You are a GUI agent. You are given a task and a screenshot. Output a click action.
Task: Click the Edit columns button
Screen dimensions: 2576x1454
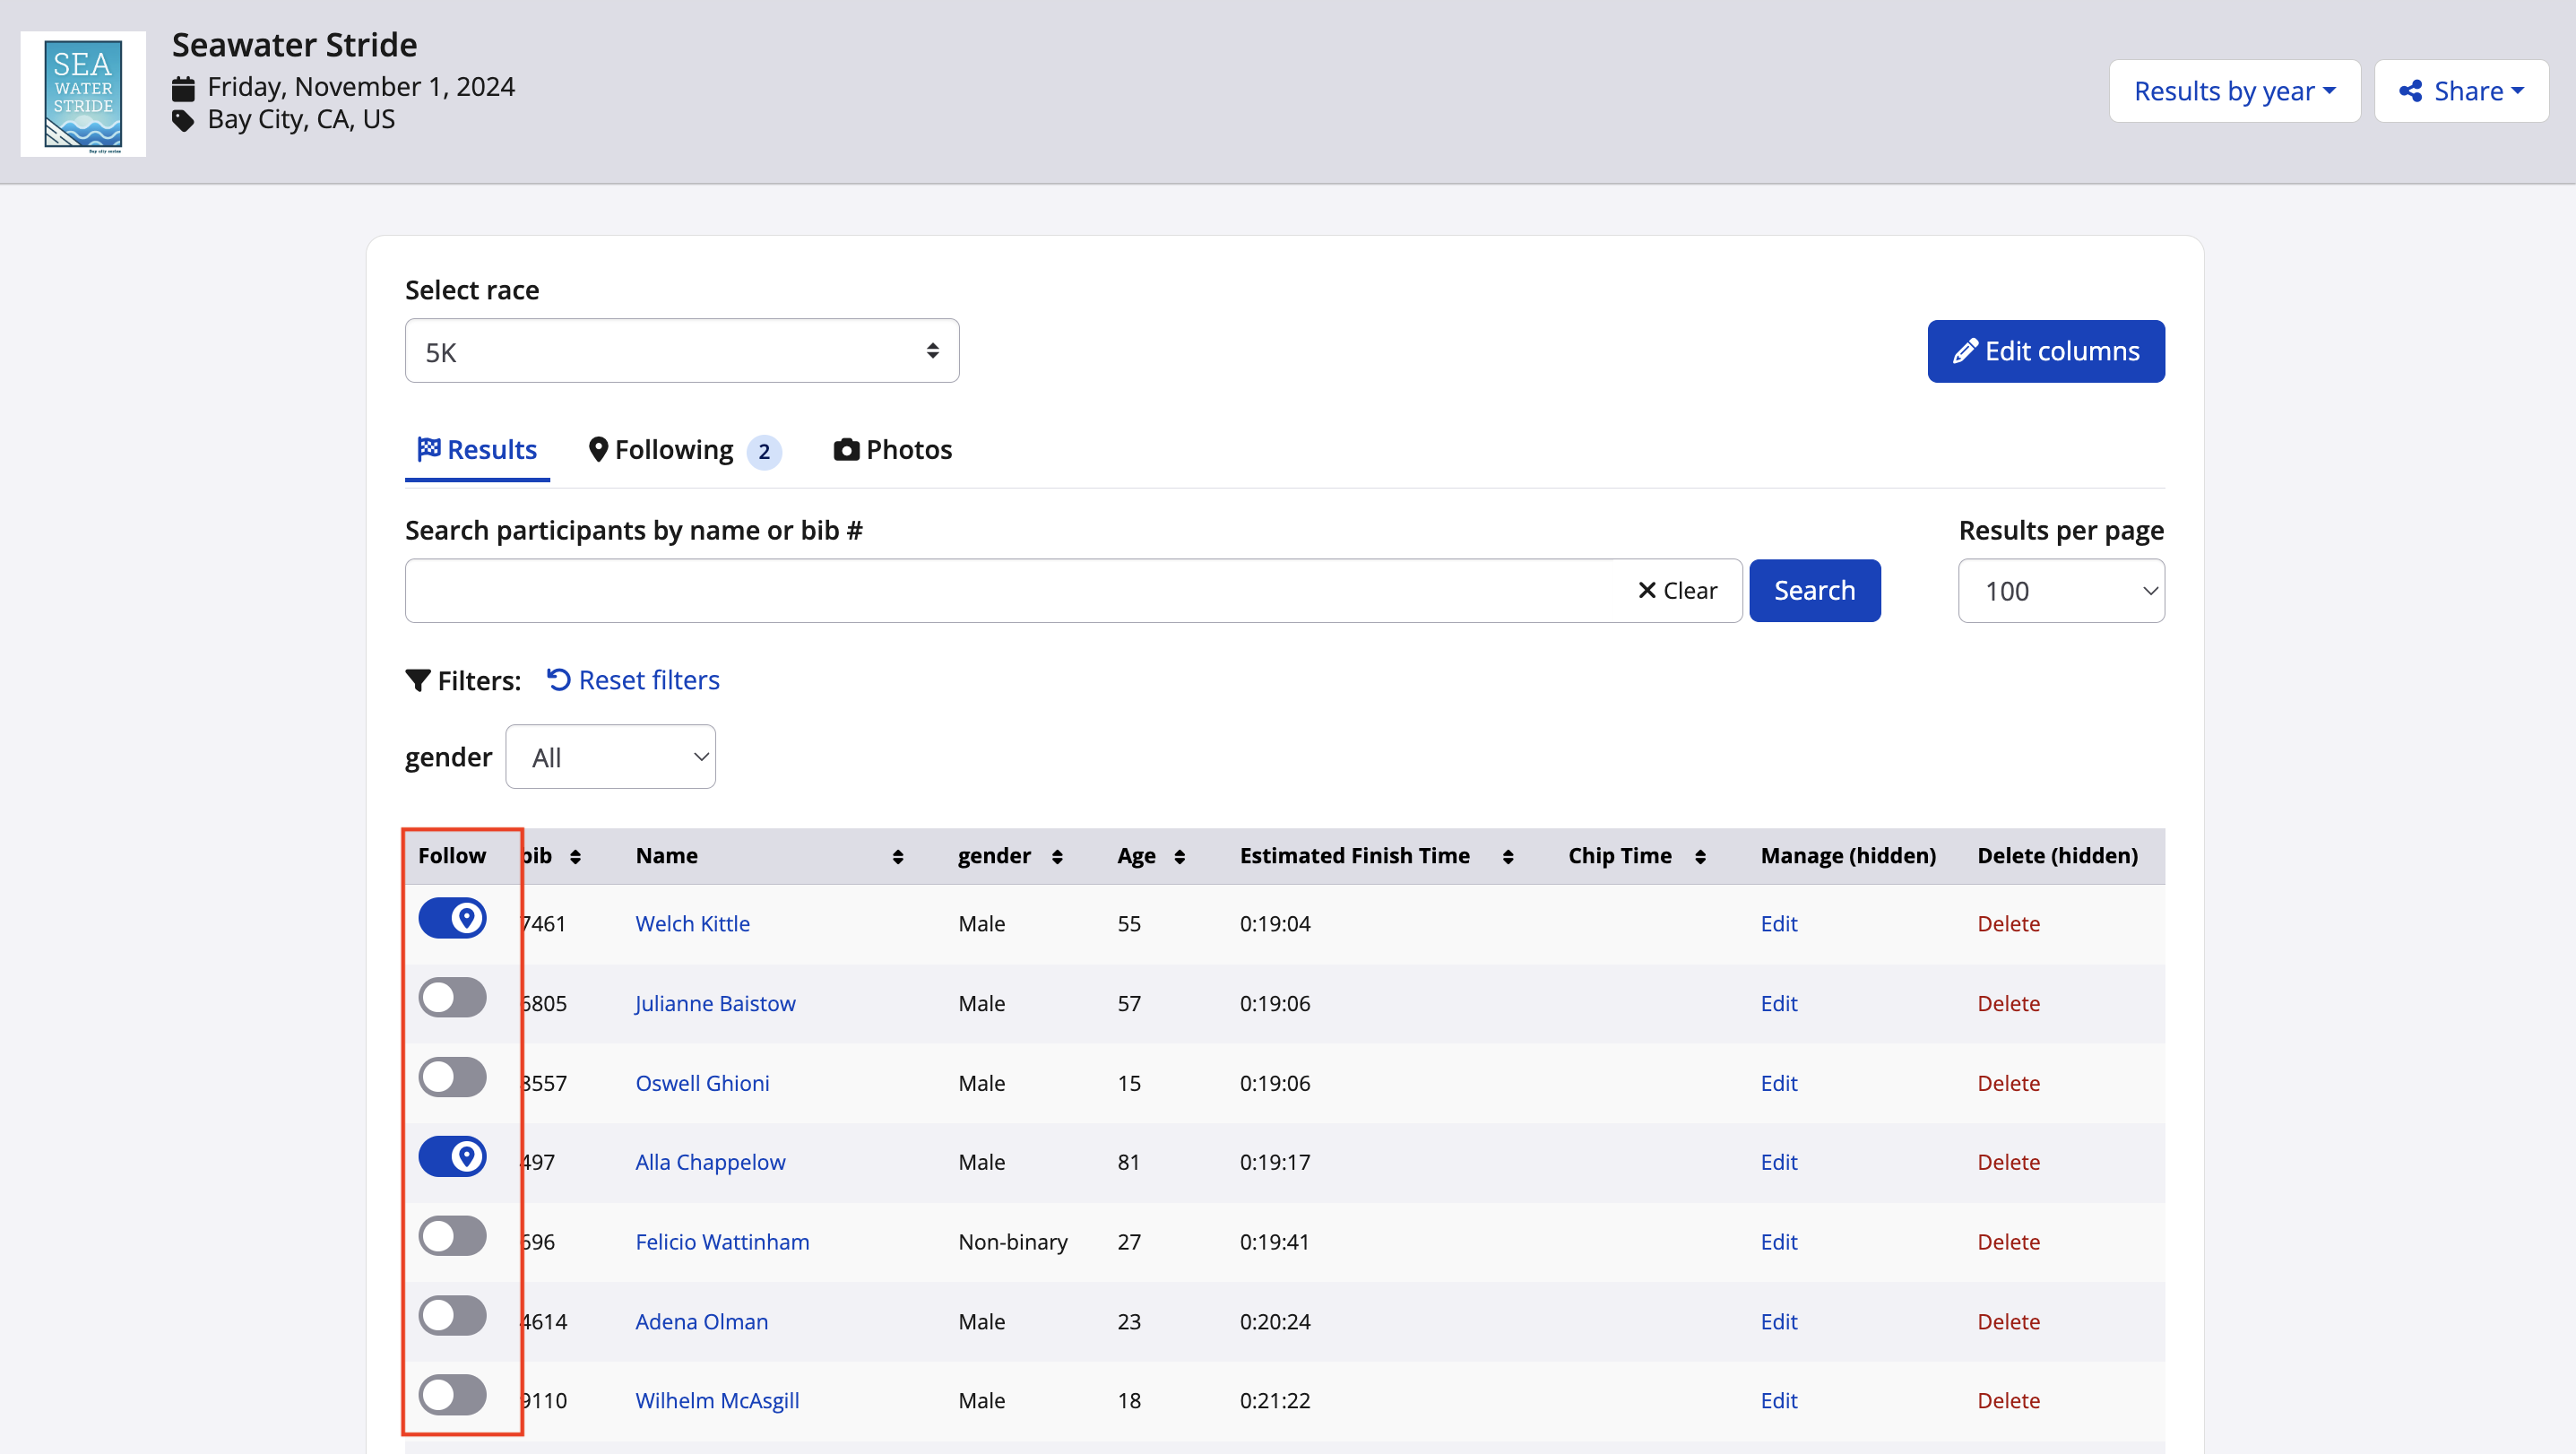click(x=2045, y=351)
